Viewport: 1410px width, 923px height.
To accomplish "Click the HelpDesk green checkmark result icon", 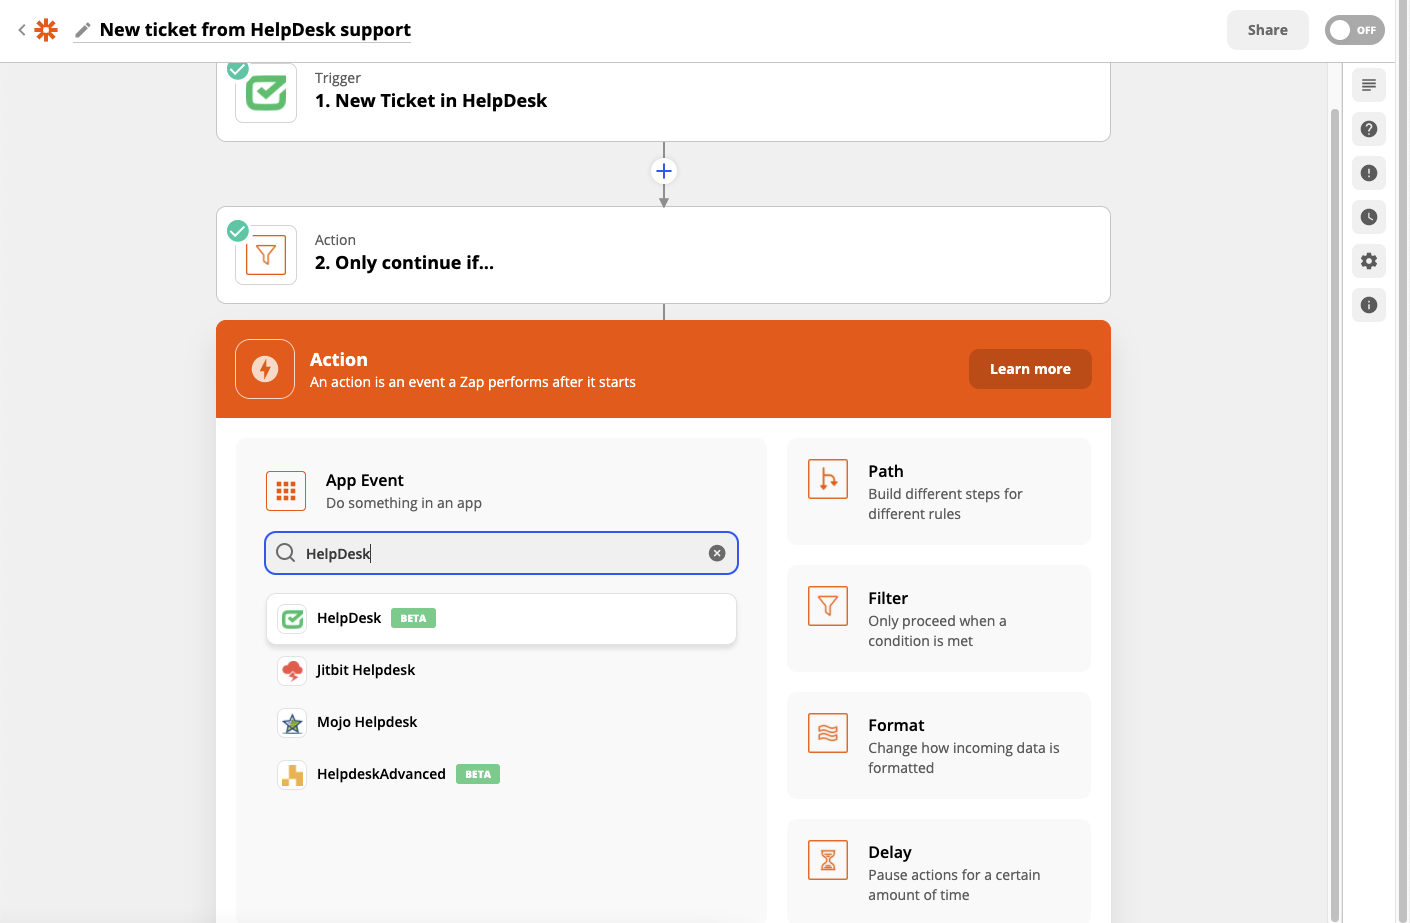I will [x=292, y=619].
